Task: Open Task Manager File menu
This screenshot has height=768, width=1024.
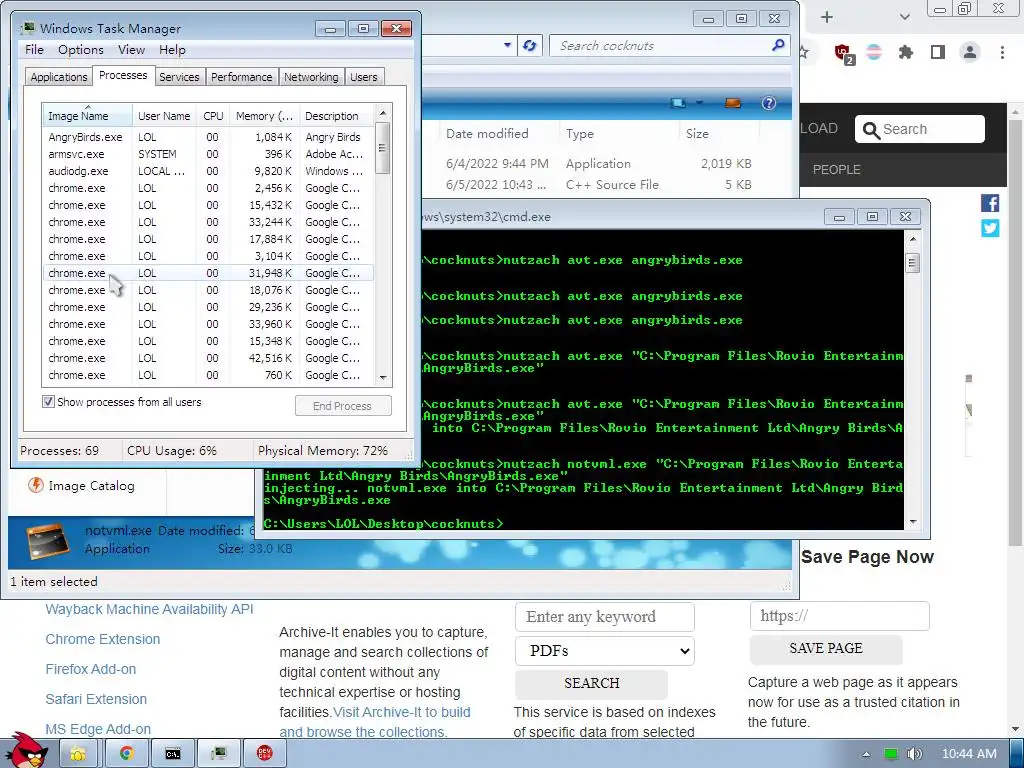Action: [34, 50]
